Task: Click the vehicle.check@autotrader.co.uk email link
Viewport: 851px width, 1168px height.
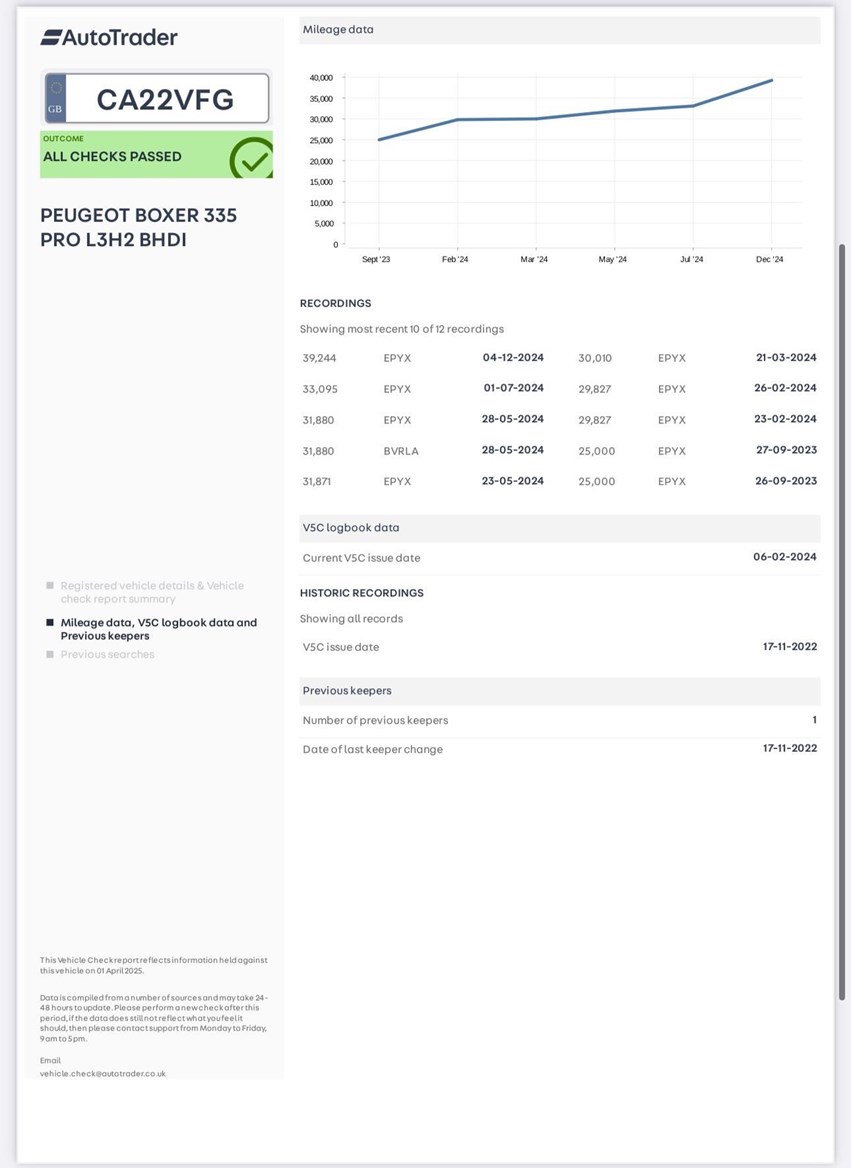Action: click(103, 1074)
